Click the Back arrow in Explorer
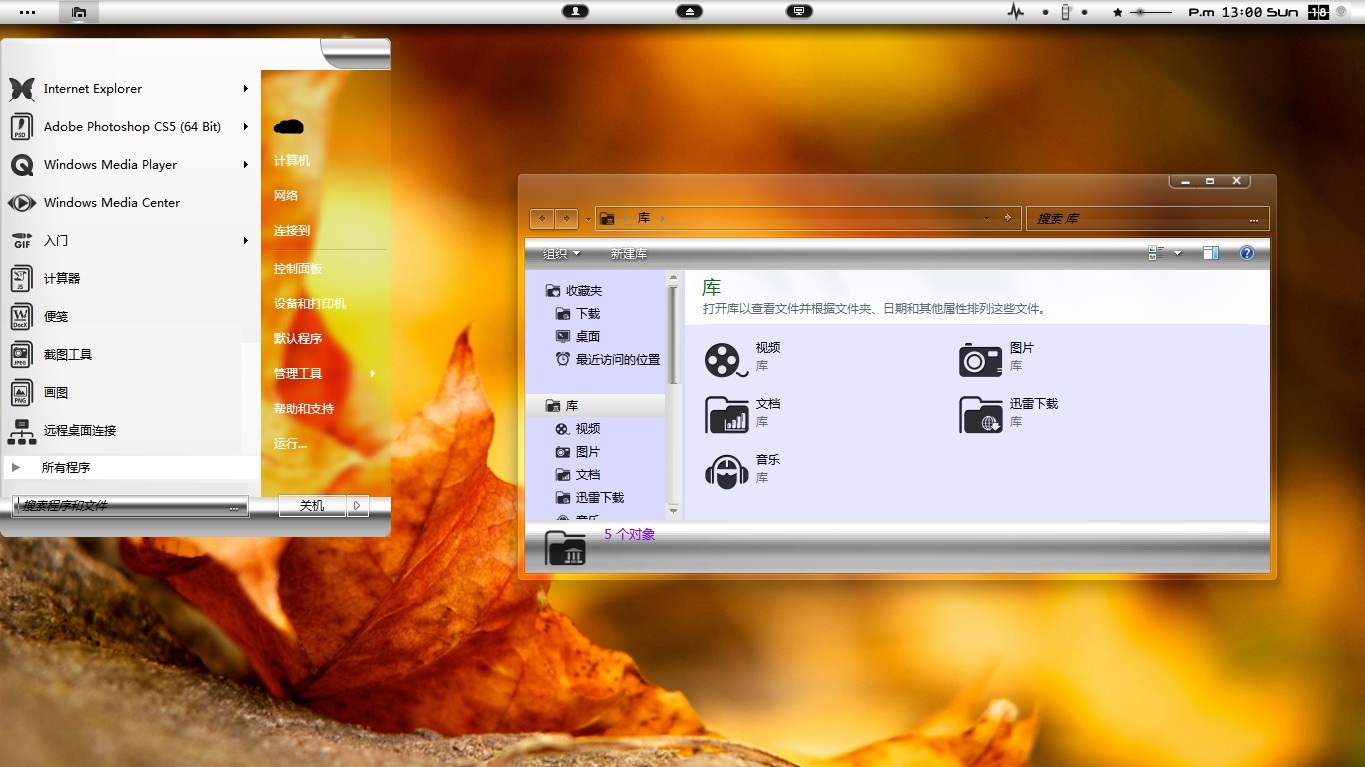 542,218
